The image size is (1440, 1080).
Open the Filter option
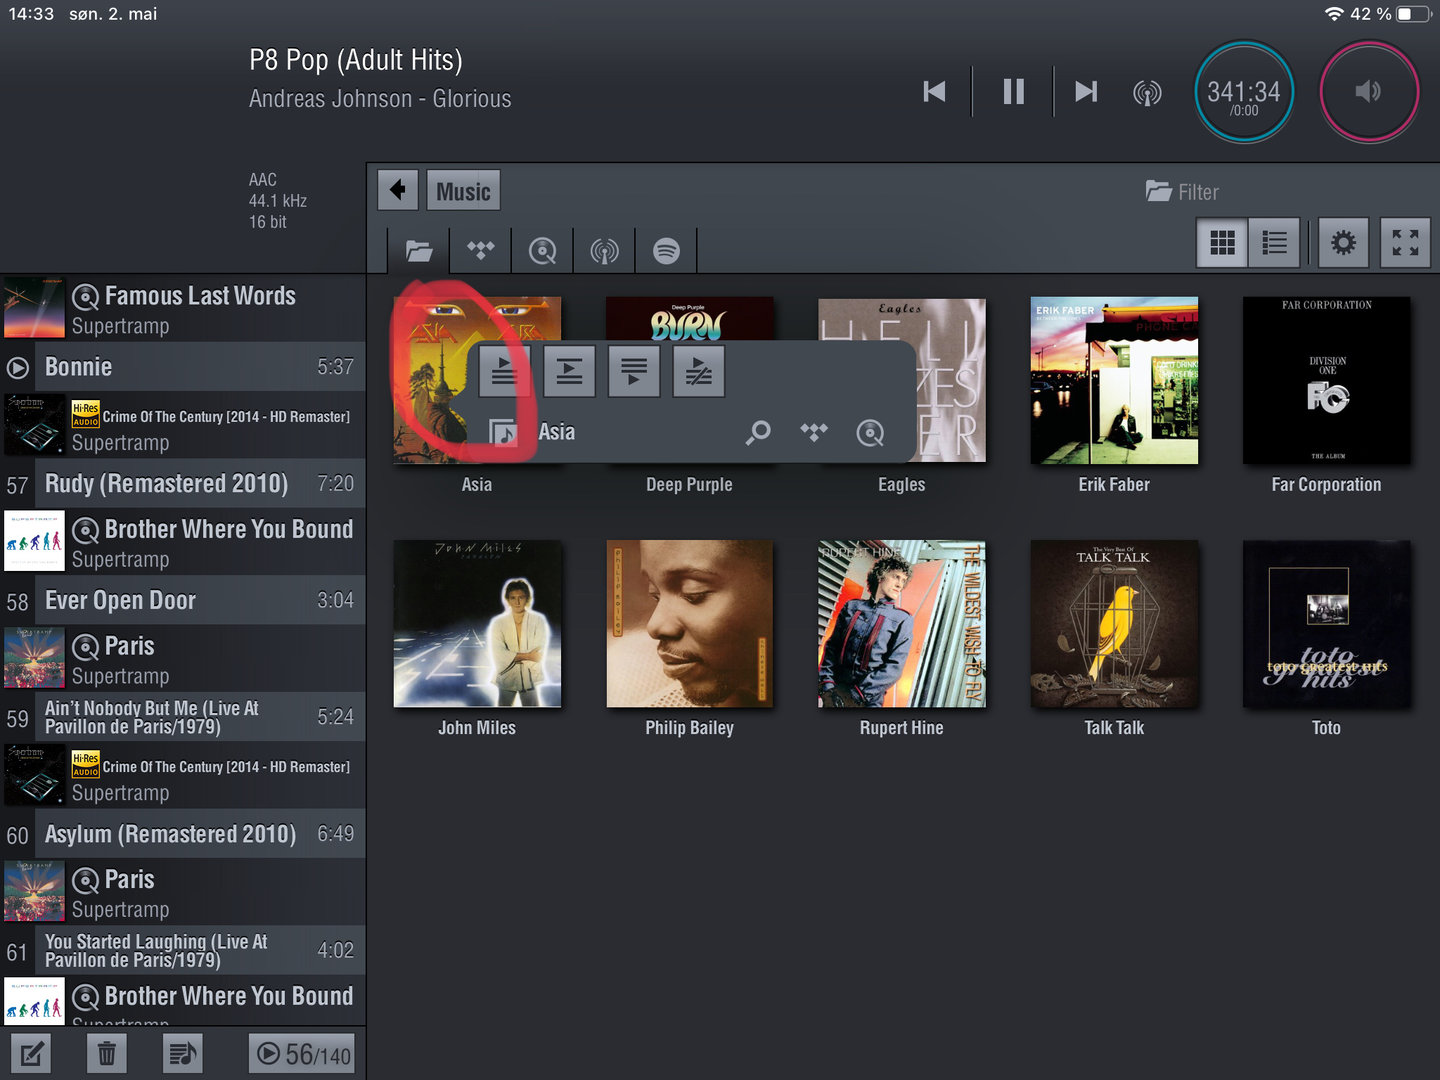coord(1182,192)
